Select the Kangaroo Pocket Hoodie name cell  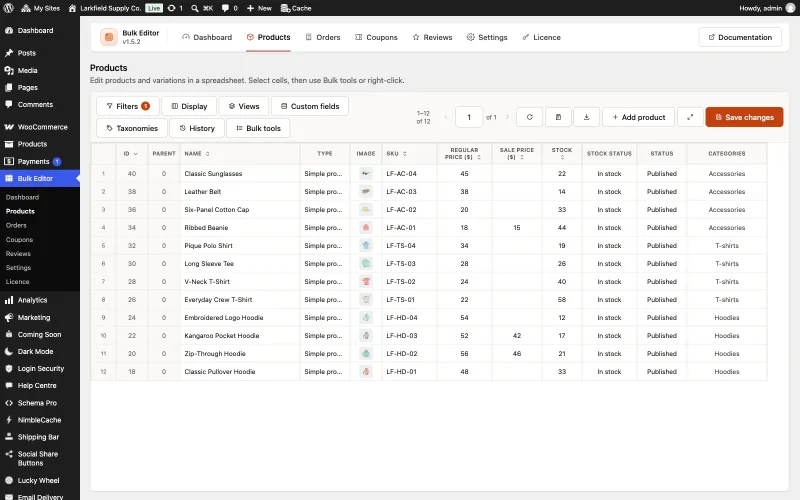coord(240,336)
